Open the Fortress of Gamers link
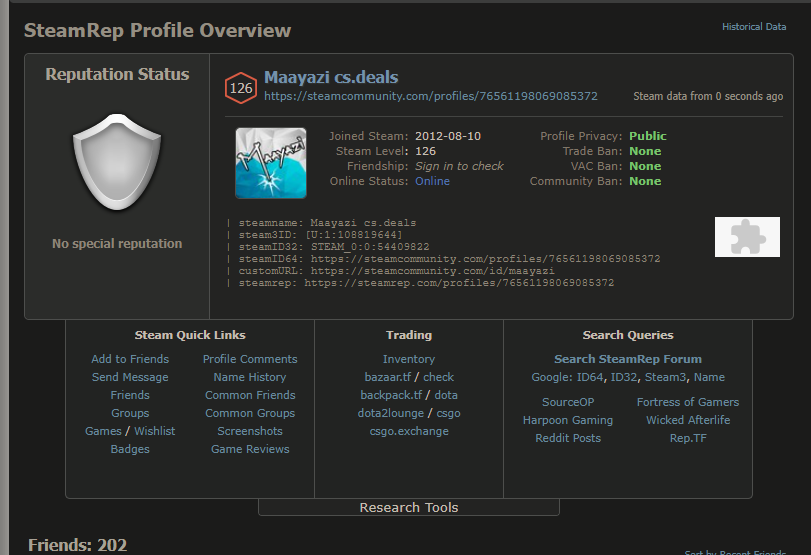Viewport: 811px width, 555px height. (687, 402)
